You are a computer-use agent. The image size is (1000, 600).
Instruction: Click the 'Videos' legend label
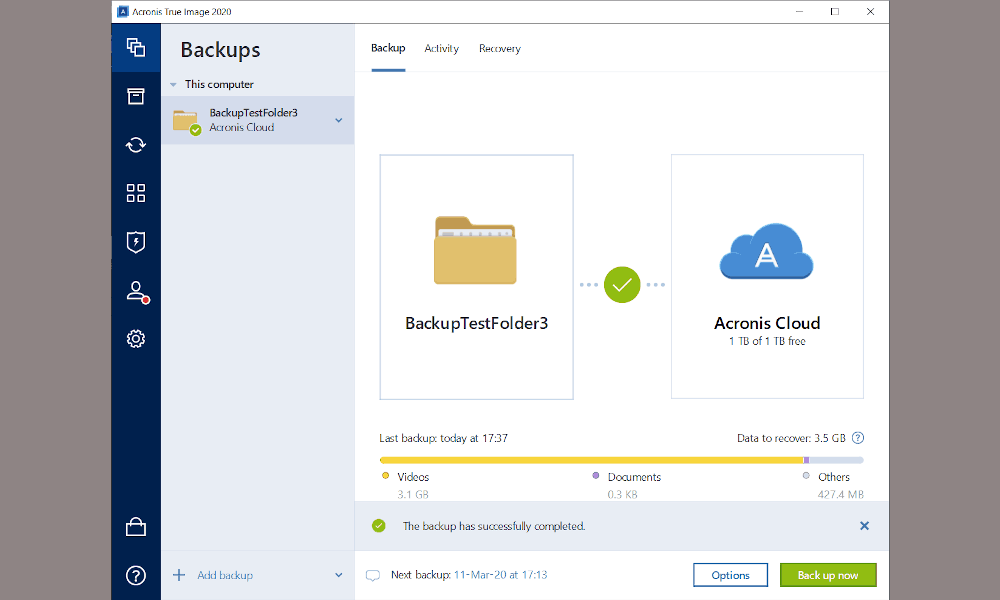413,477
